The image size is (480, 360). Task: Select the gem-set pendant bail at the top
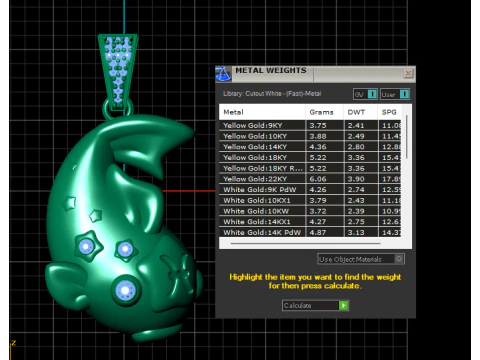[x=118, y=72]
